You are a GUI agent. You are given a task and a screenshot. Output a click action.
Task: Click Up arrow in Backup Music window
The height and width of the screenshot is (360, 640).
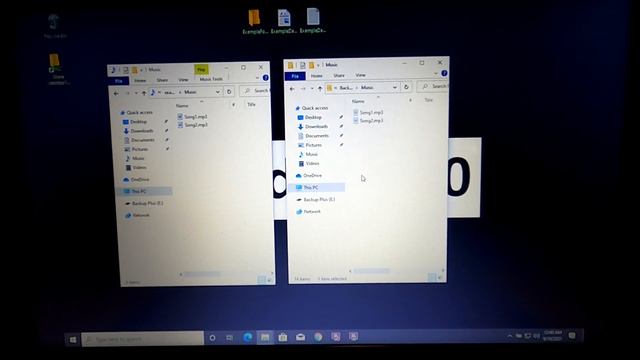[x=320, y=88]
